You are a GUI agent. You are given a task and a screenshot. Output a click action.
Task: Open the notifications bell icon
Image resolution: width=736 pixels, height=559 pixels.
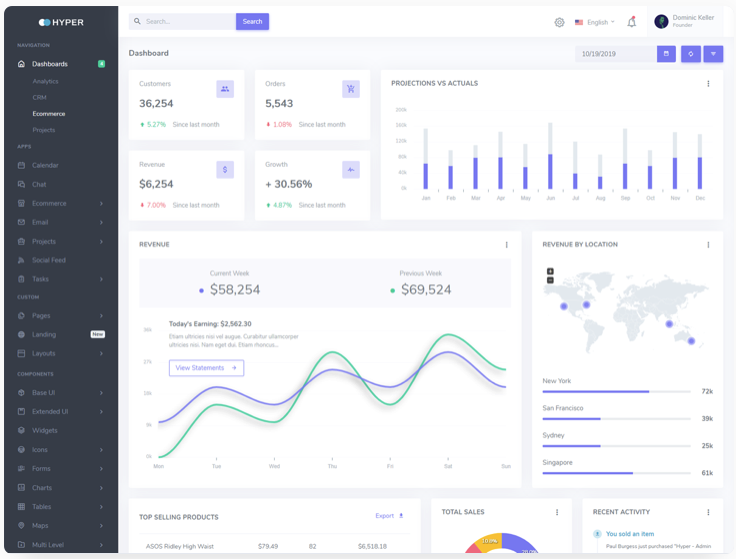coord(632,22)
